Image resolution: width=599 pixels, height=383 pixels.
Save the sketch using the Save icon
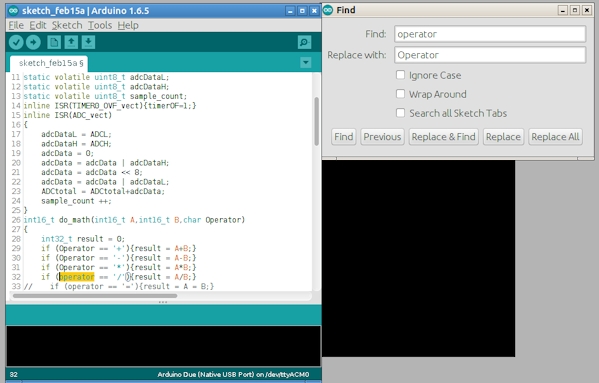click(x=88, y=42)
